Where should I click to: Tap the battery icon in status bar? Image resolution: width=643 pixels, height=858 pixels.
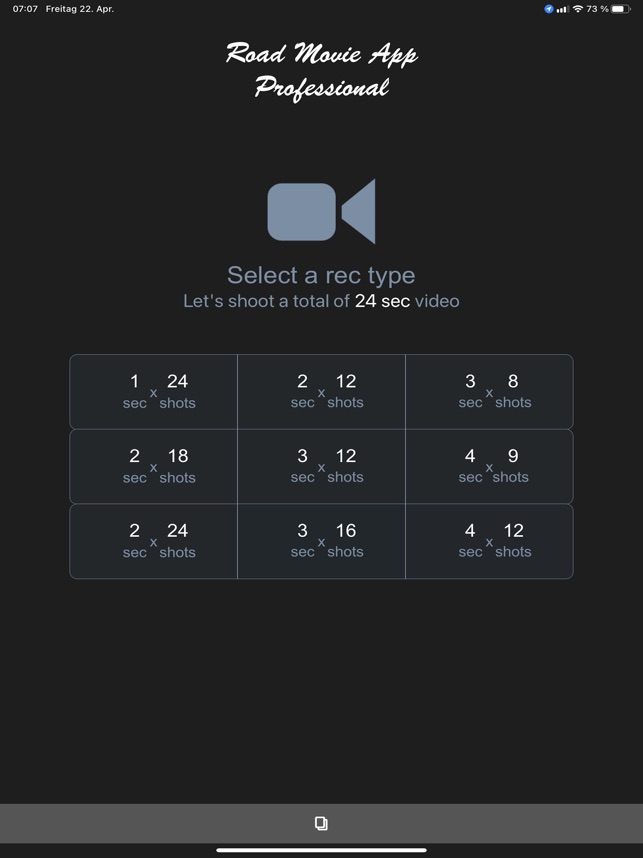click(621, 9)
